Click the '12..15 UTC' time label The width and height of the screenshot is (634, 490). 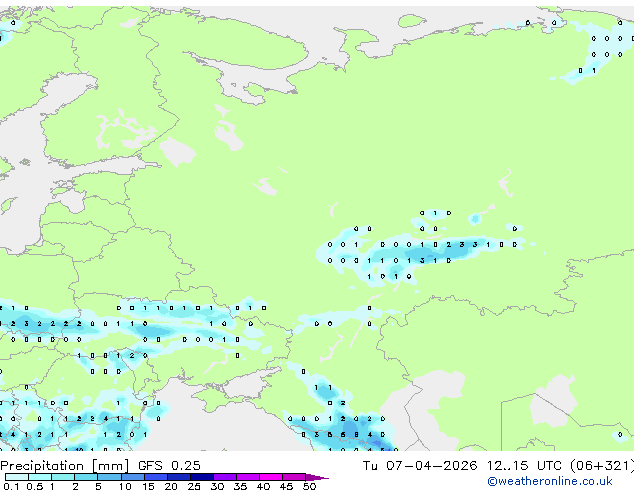pos(524,466)
